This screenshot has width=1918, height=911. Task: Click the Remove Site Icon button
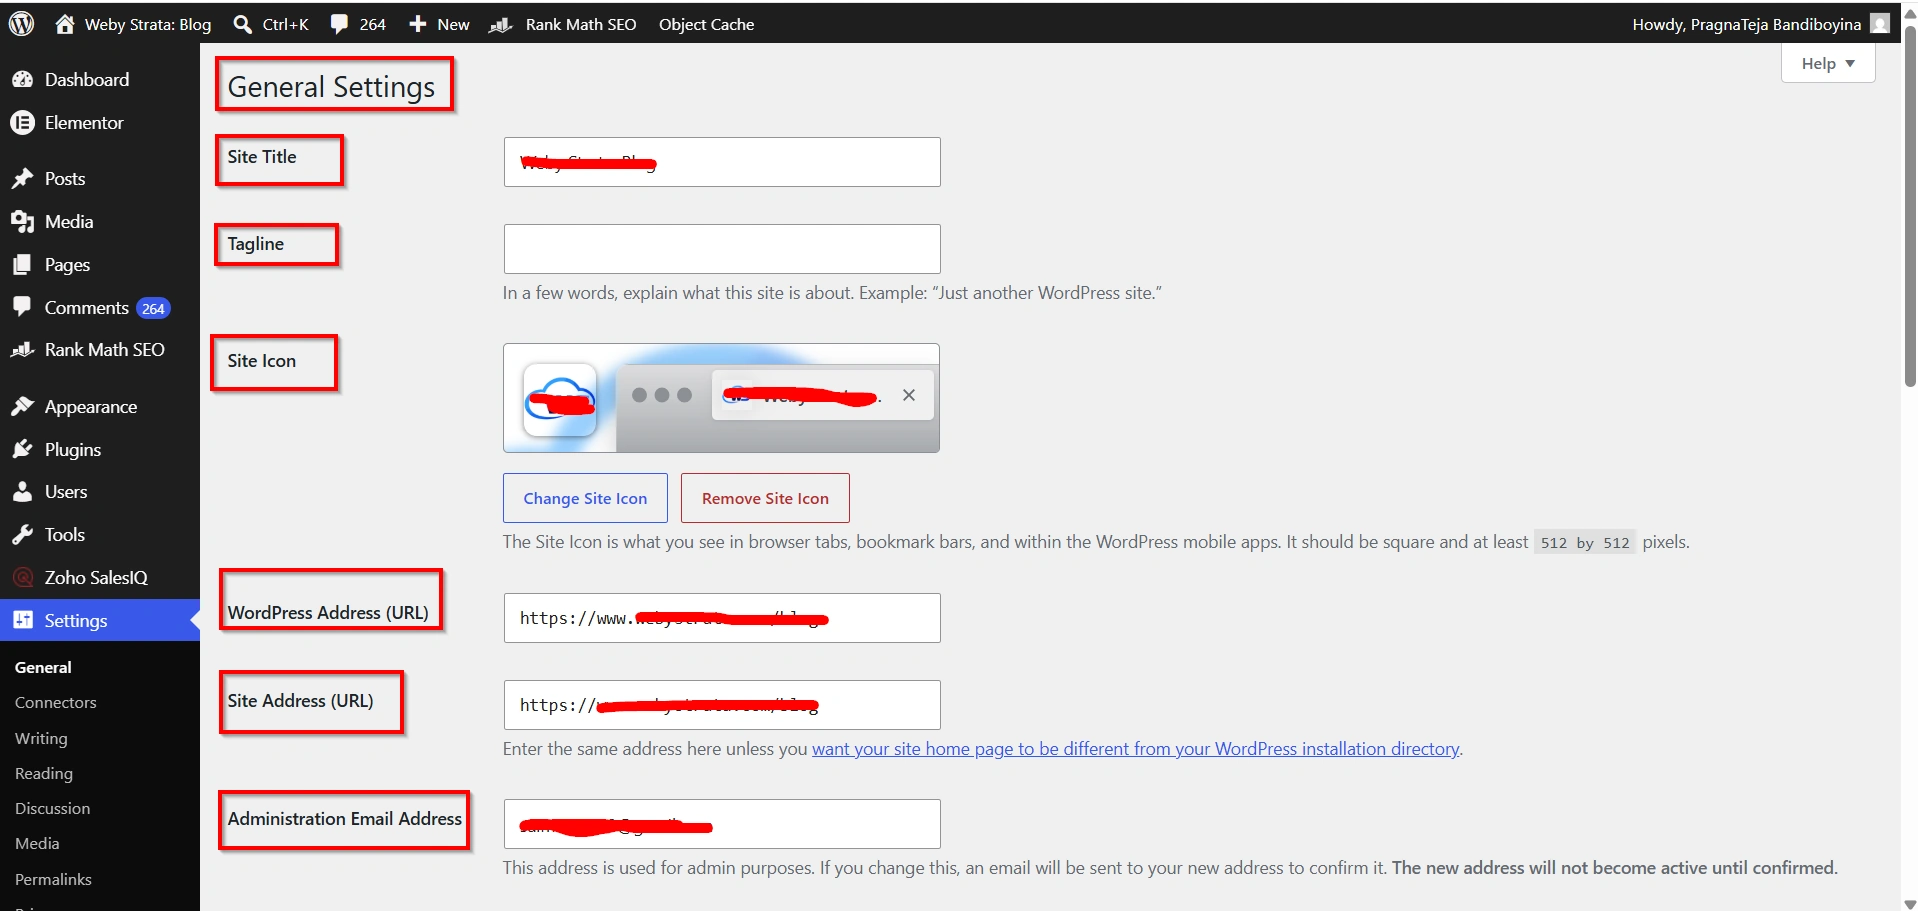pyautogui.click(x=765, y=498)
